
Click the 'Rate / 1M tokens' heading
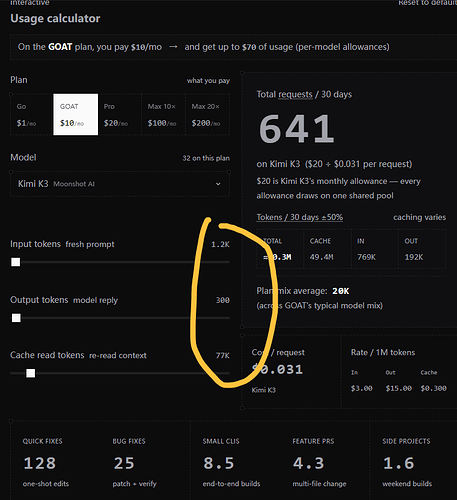click(383, 353)
